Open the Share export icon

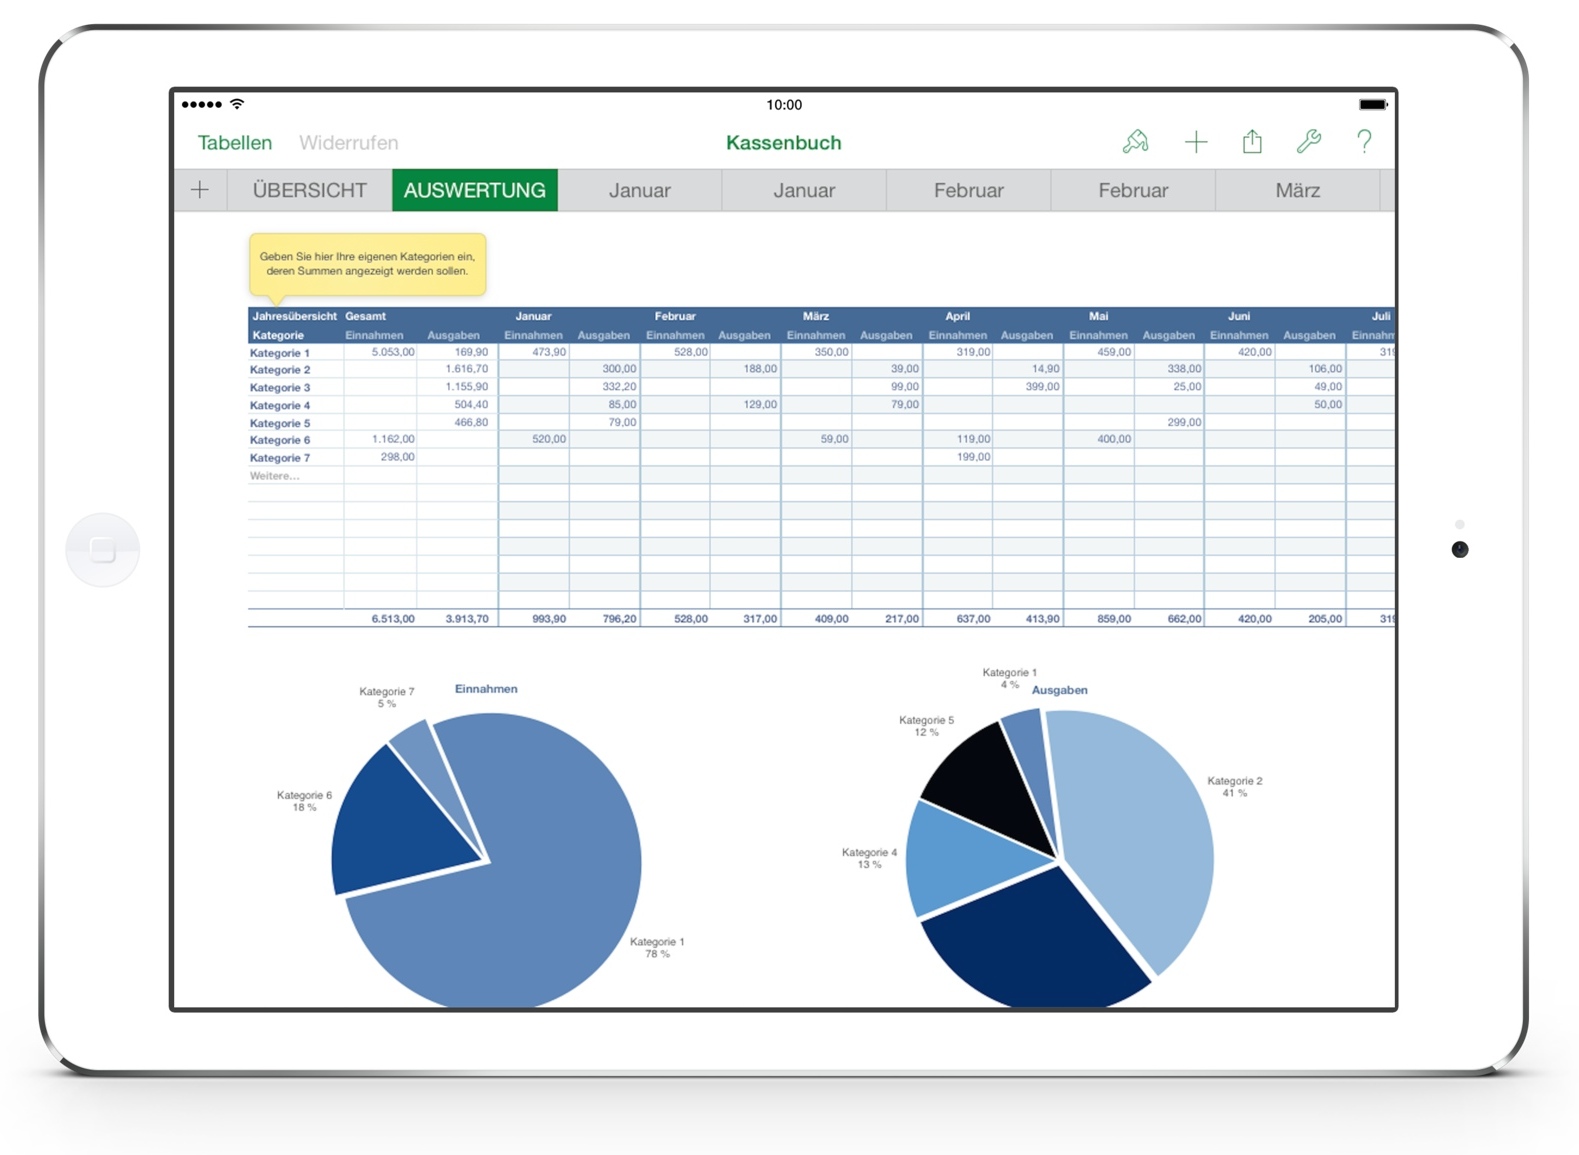[x=1252, y=142]
